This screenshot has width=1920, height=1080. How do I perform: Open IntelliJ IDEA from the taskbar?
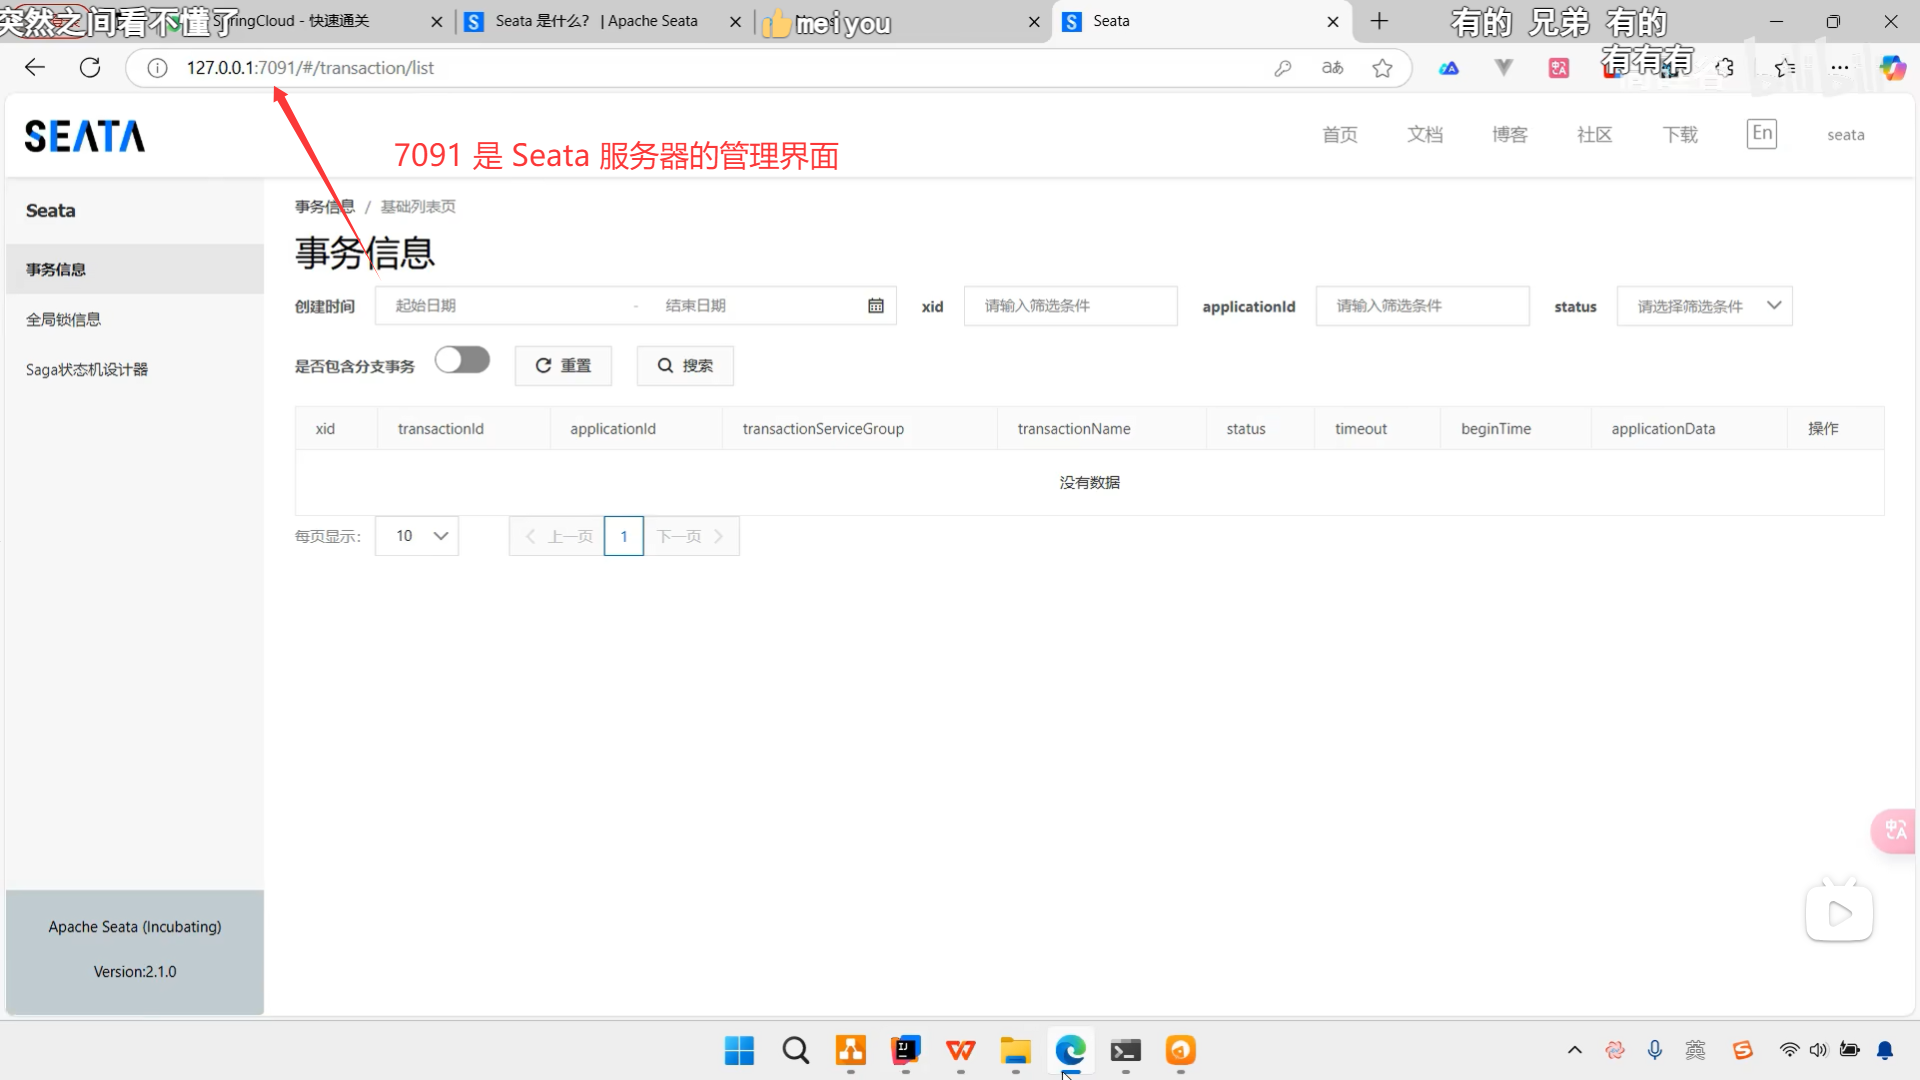tap(905, 1050)
